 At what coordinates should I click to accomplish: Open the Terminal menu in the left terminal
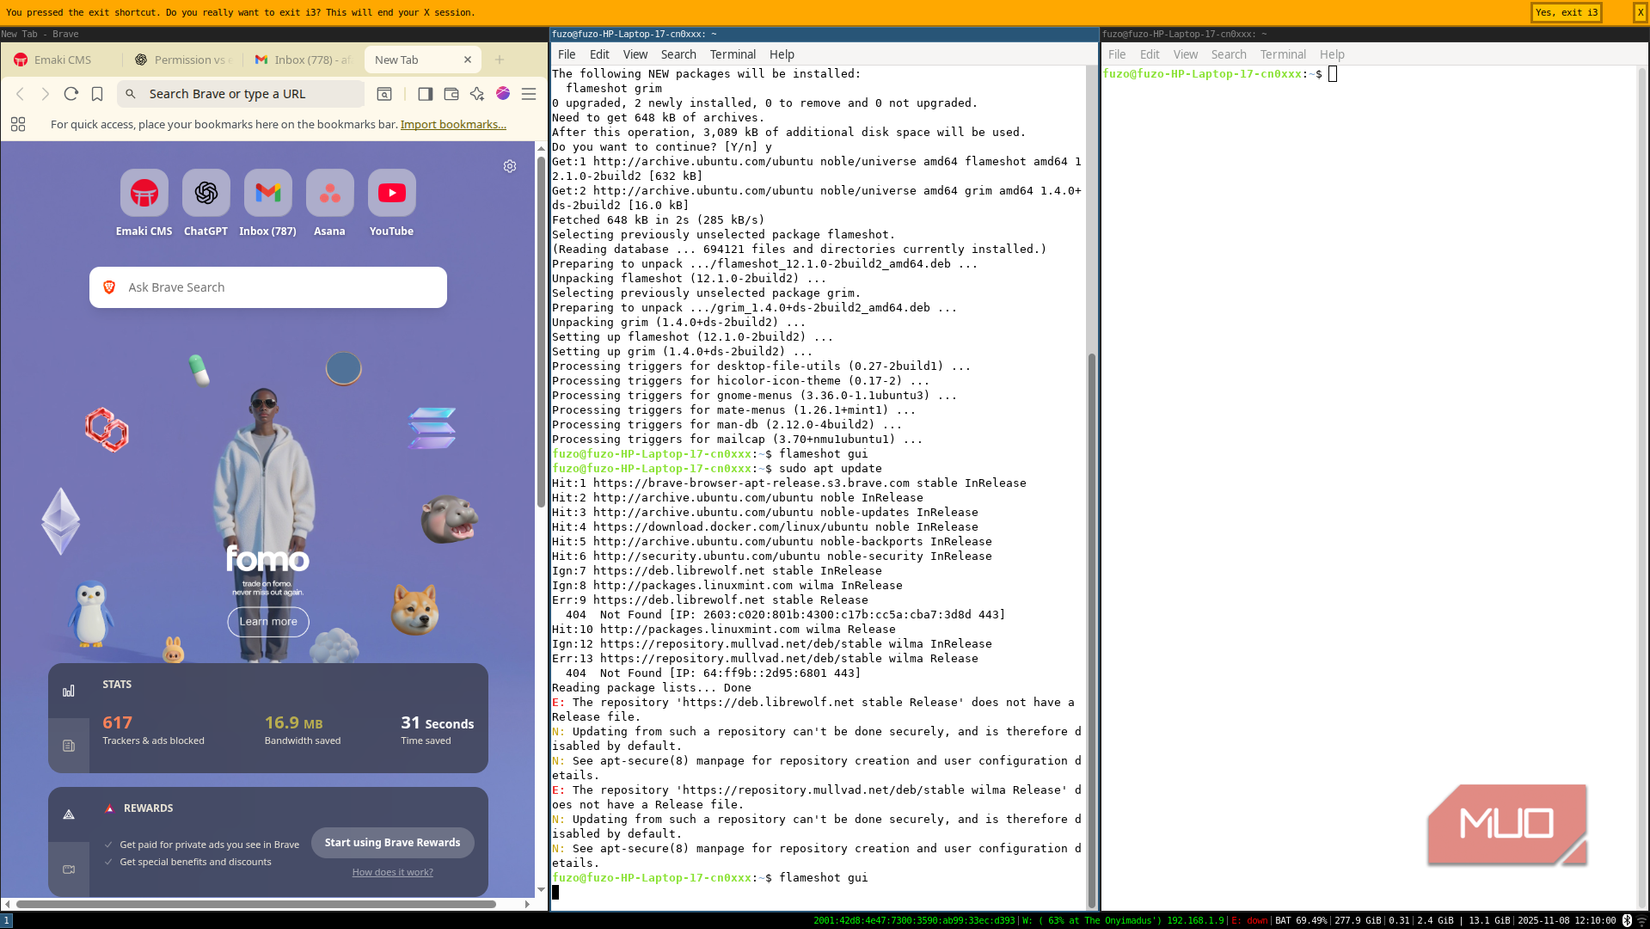pos(732,54)
